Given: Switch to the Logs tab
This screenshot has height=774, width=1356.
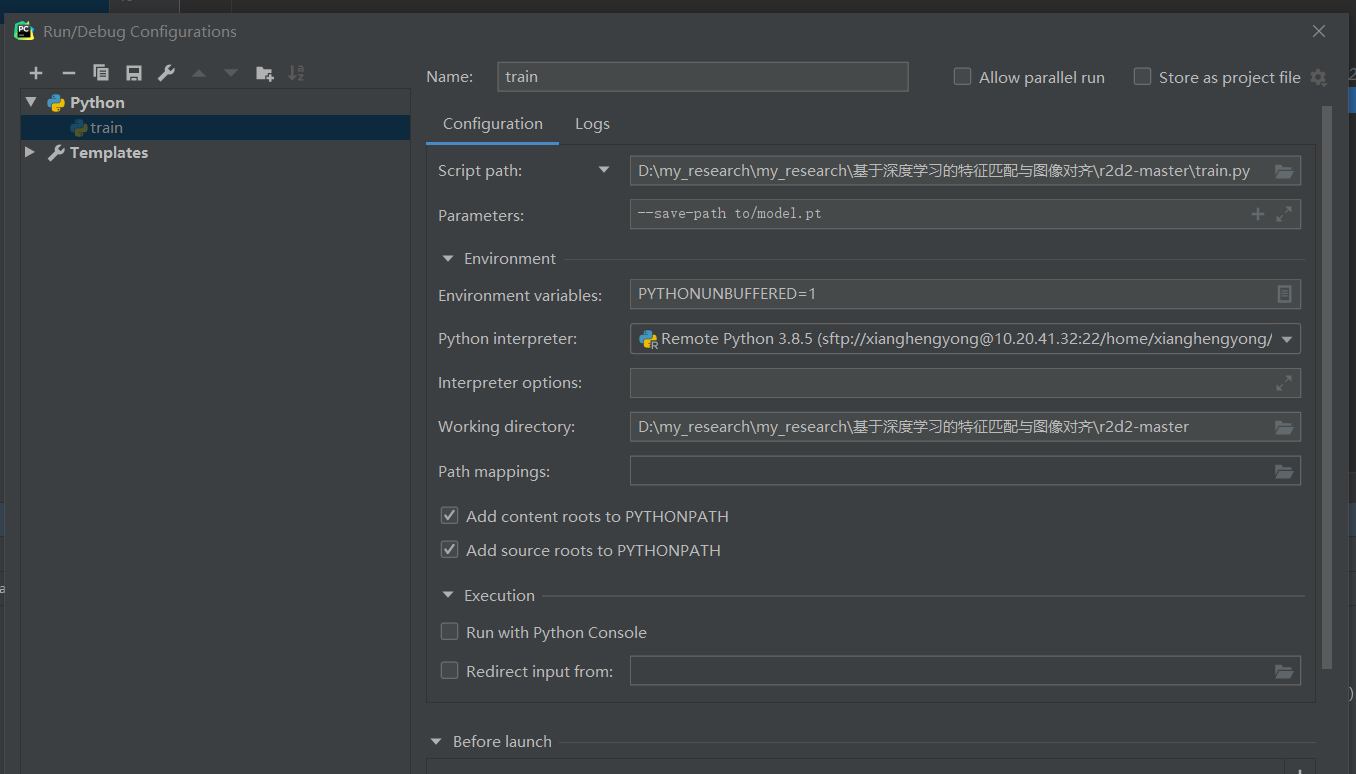Looking at the screenshot, I should 592,124.
